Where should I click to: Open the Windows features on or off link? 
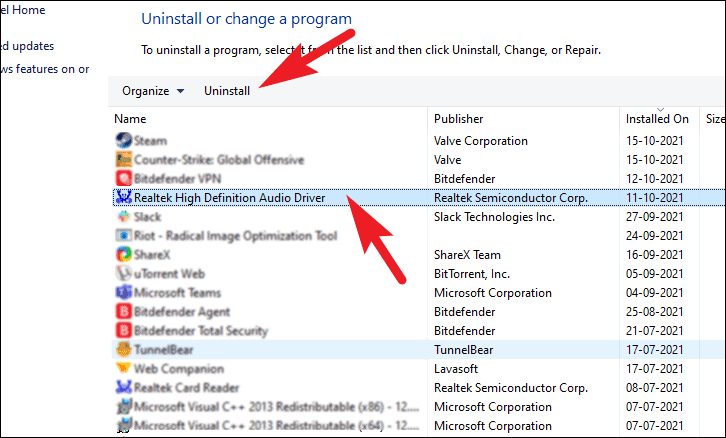(x=44, y=69)
